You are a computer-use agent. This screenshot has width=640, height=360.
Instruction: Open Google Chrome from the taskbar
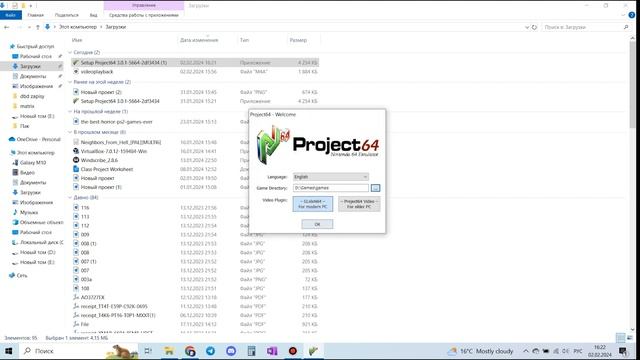[x=190, y=351]
